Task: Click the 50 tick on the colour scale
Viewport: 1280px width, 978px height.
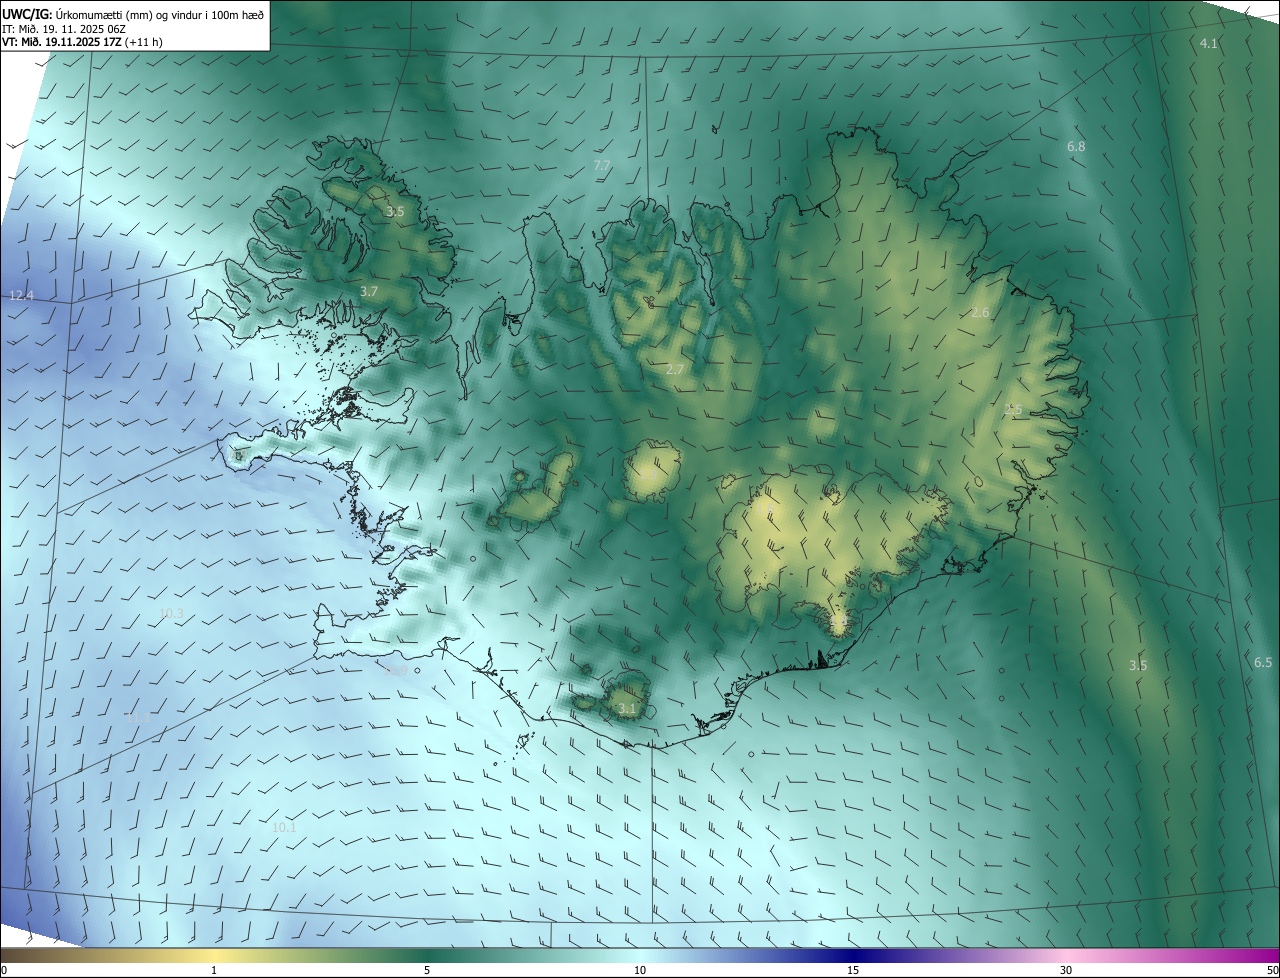Action: pos(1272,970)
